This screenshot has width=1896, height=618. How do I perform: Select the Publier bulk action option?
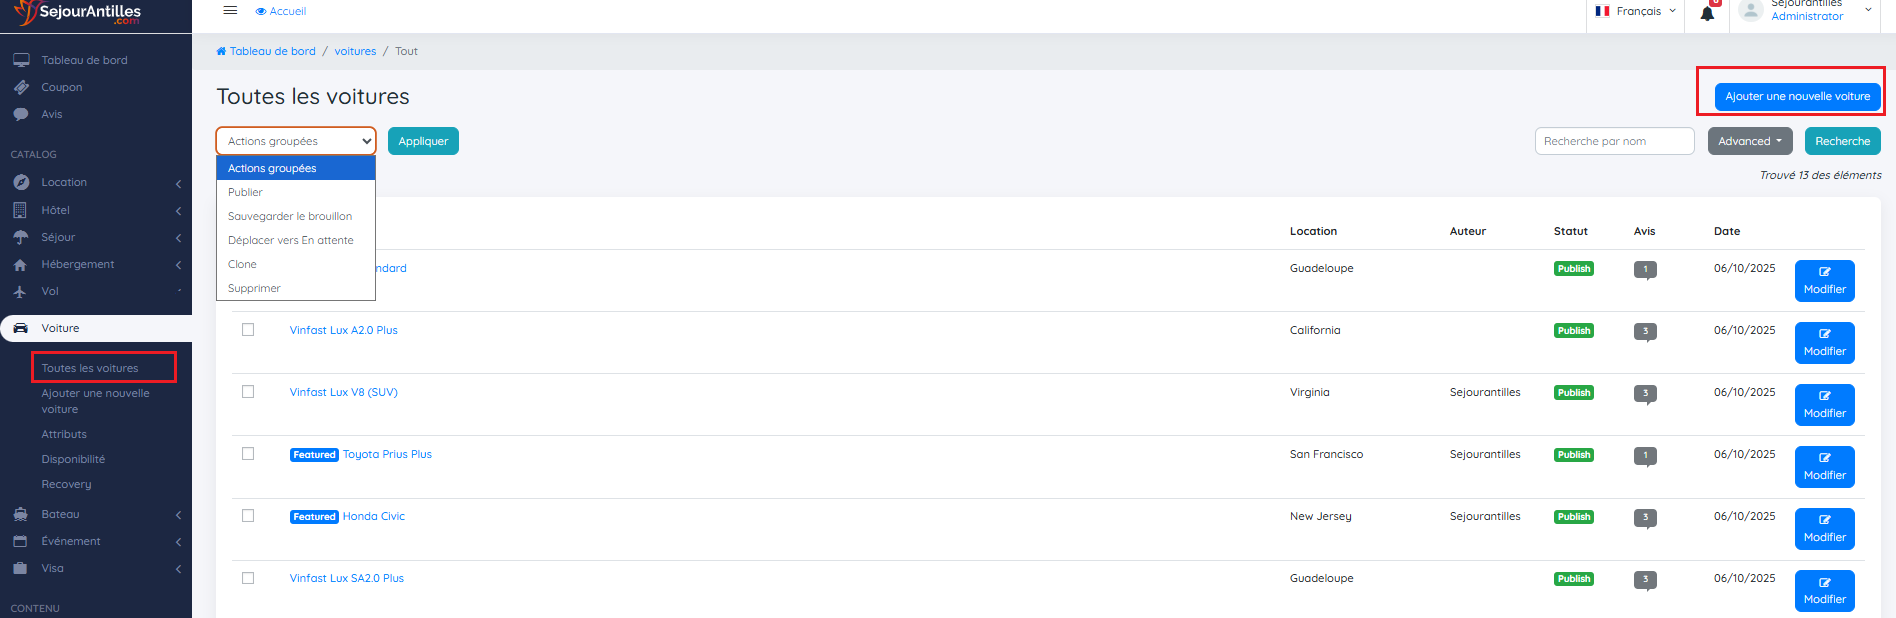pos(245,192)
